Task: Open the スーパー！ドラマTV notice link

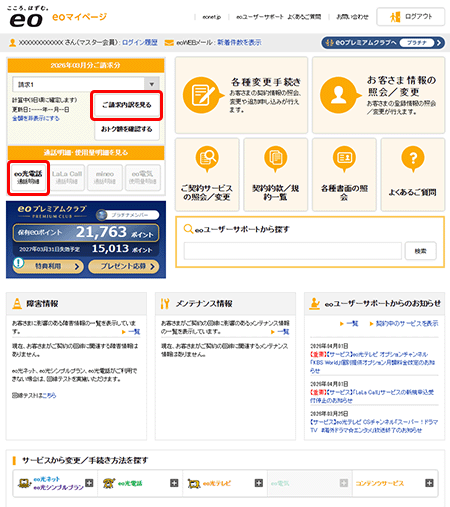Action: (374, 426)
